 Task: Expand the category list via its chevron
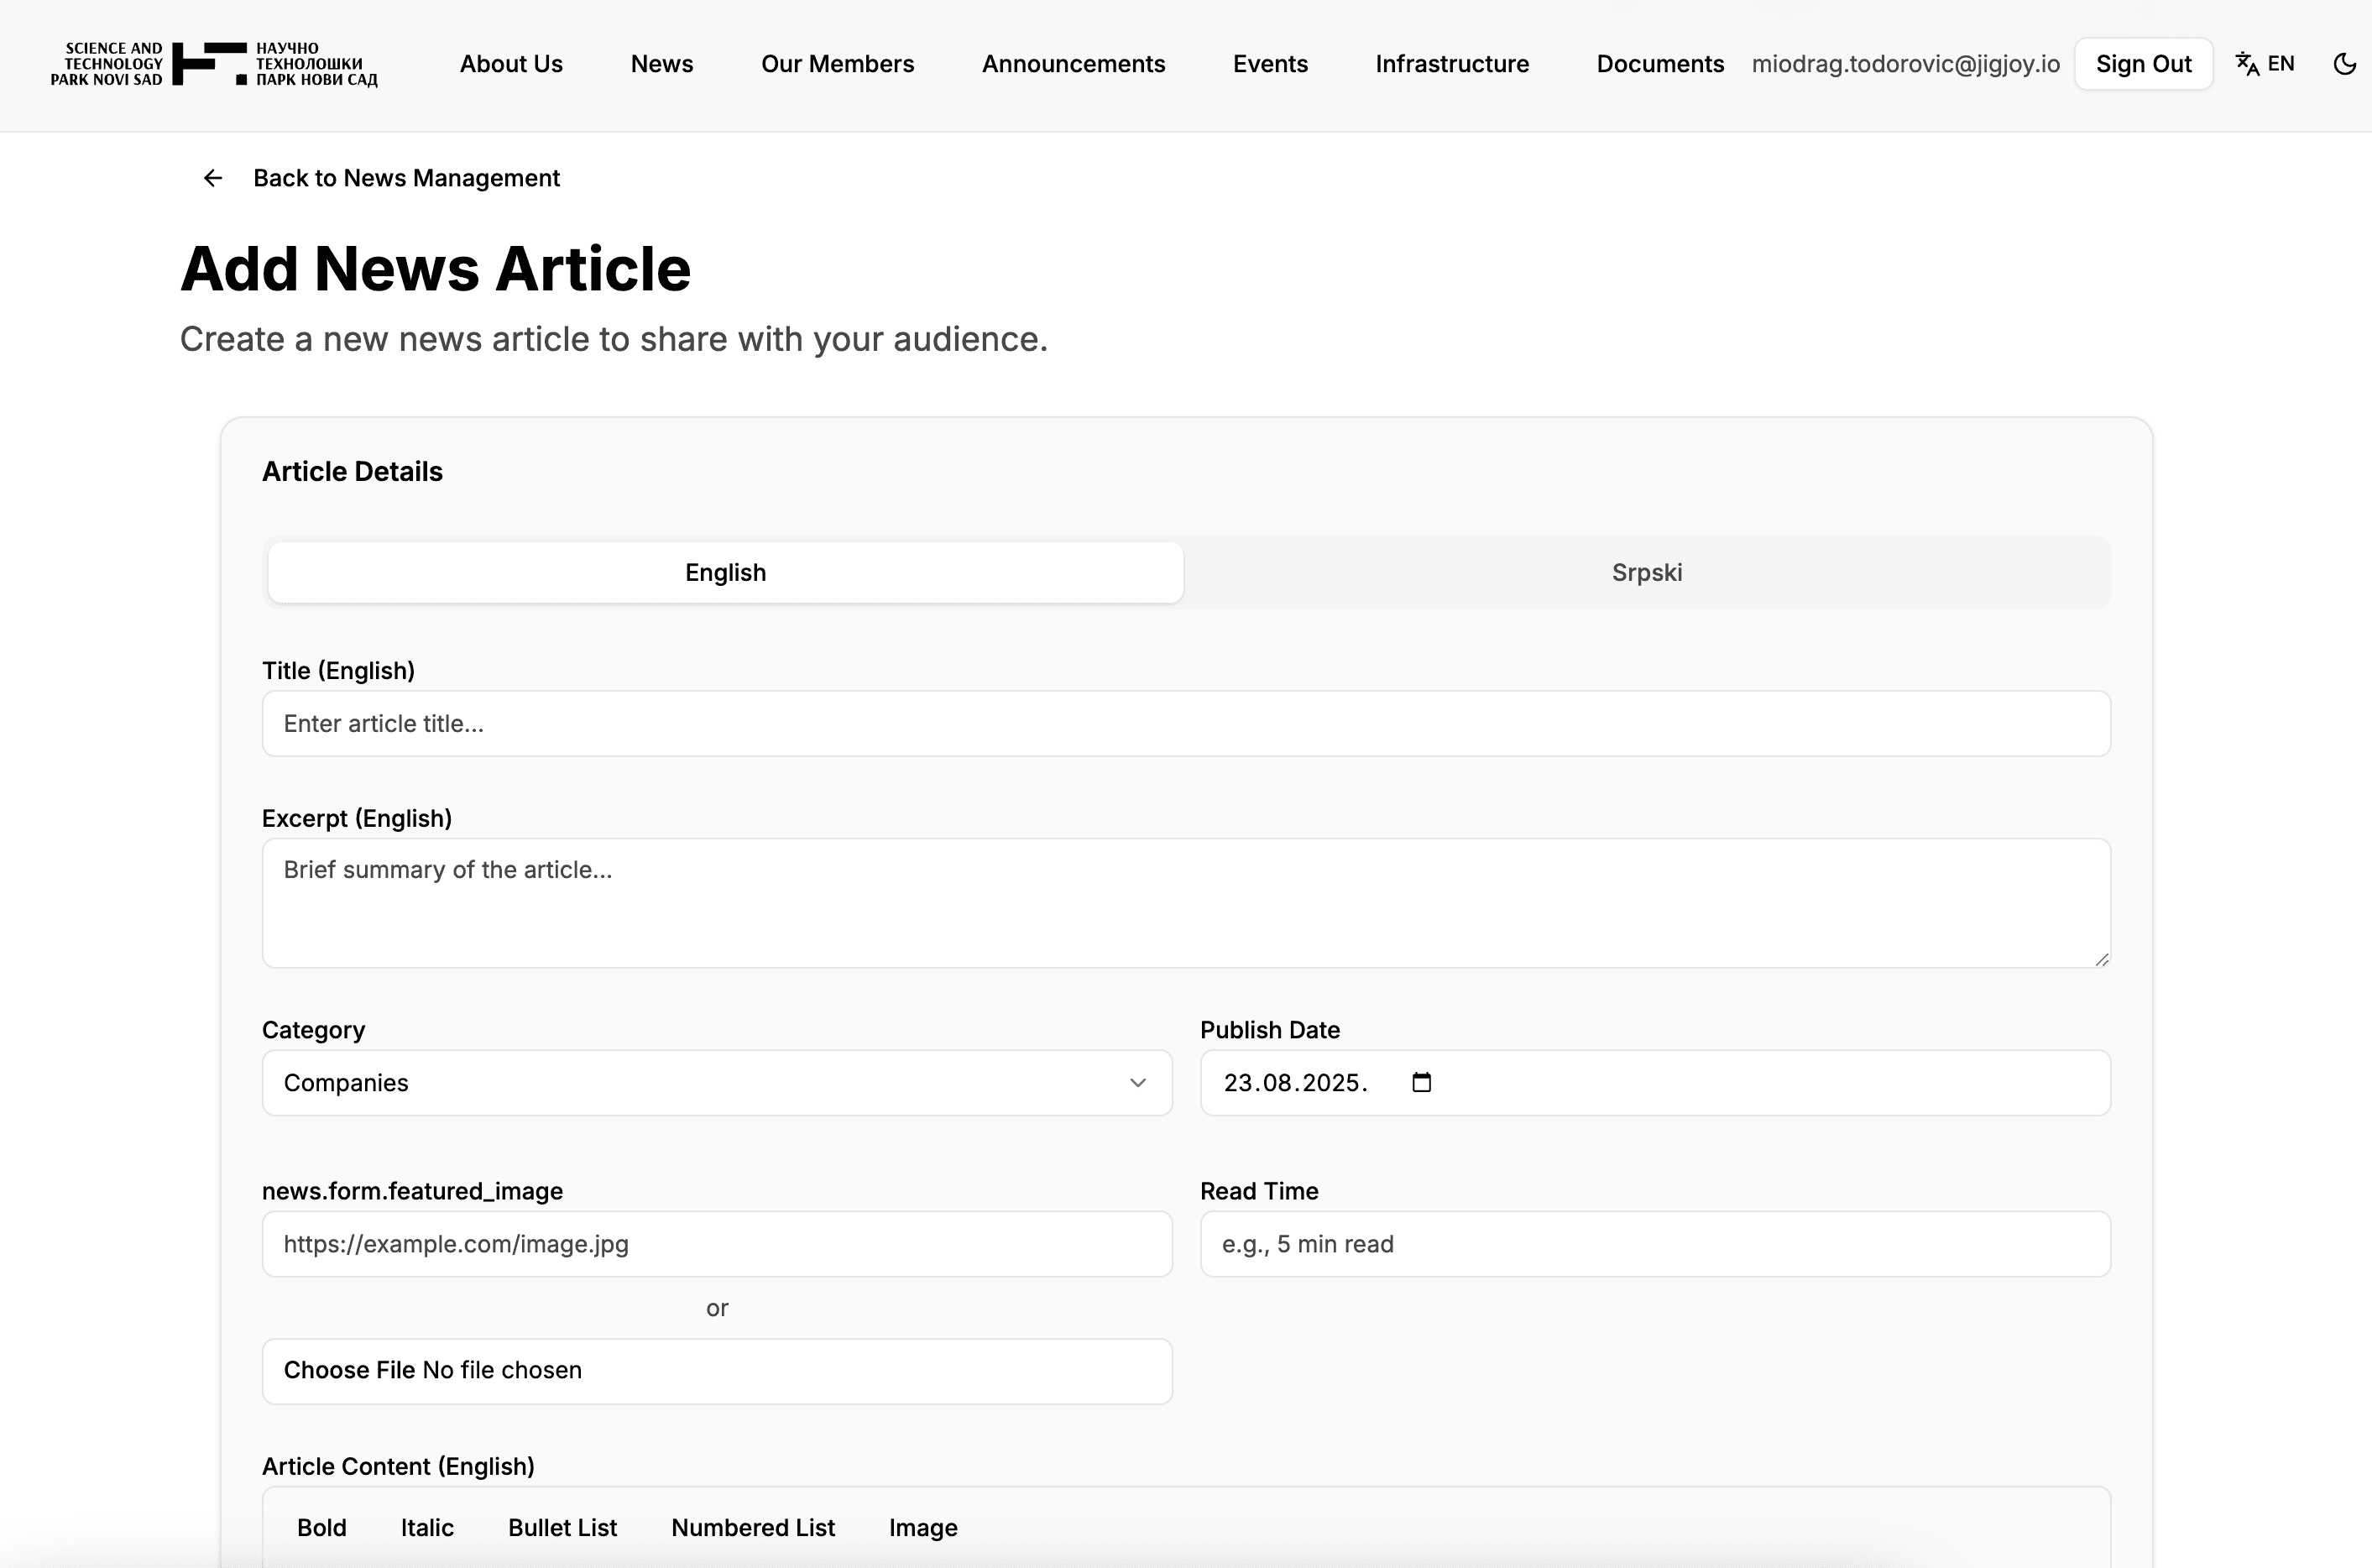1137,1083
